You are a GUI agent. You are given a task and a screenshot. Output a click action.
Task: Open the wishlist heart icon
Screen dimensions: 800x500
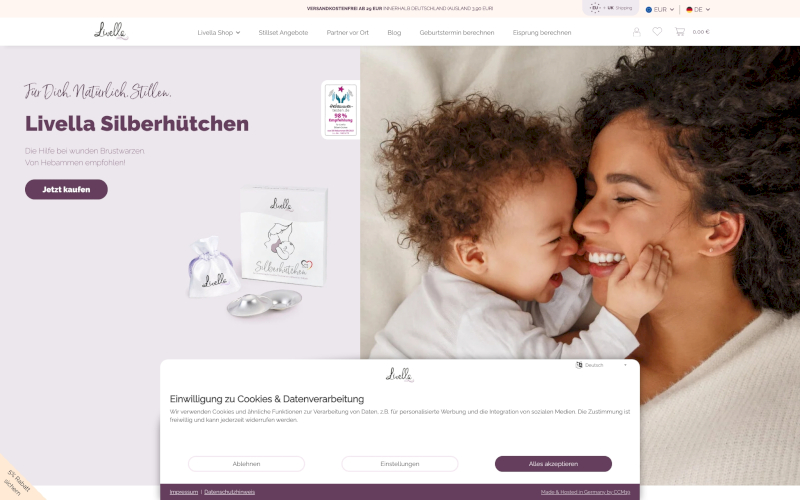pyautogui.click(x=657, y=32)
